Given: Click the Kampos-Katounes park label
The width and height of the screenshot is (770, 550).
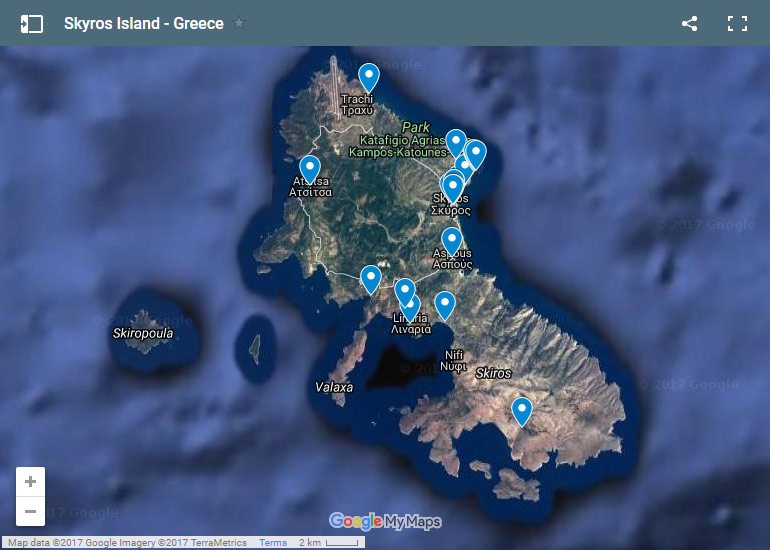Looking at the screenshot, I should pos(398,152).
